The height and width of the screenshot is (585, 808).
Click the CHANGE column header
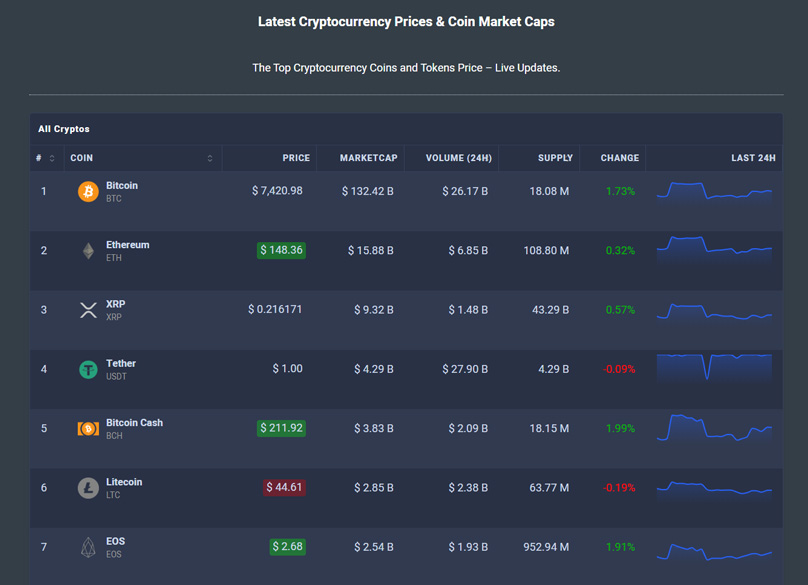point(619,158)
